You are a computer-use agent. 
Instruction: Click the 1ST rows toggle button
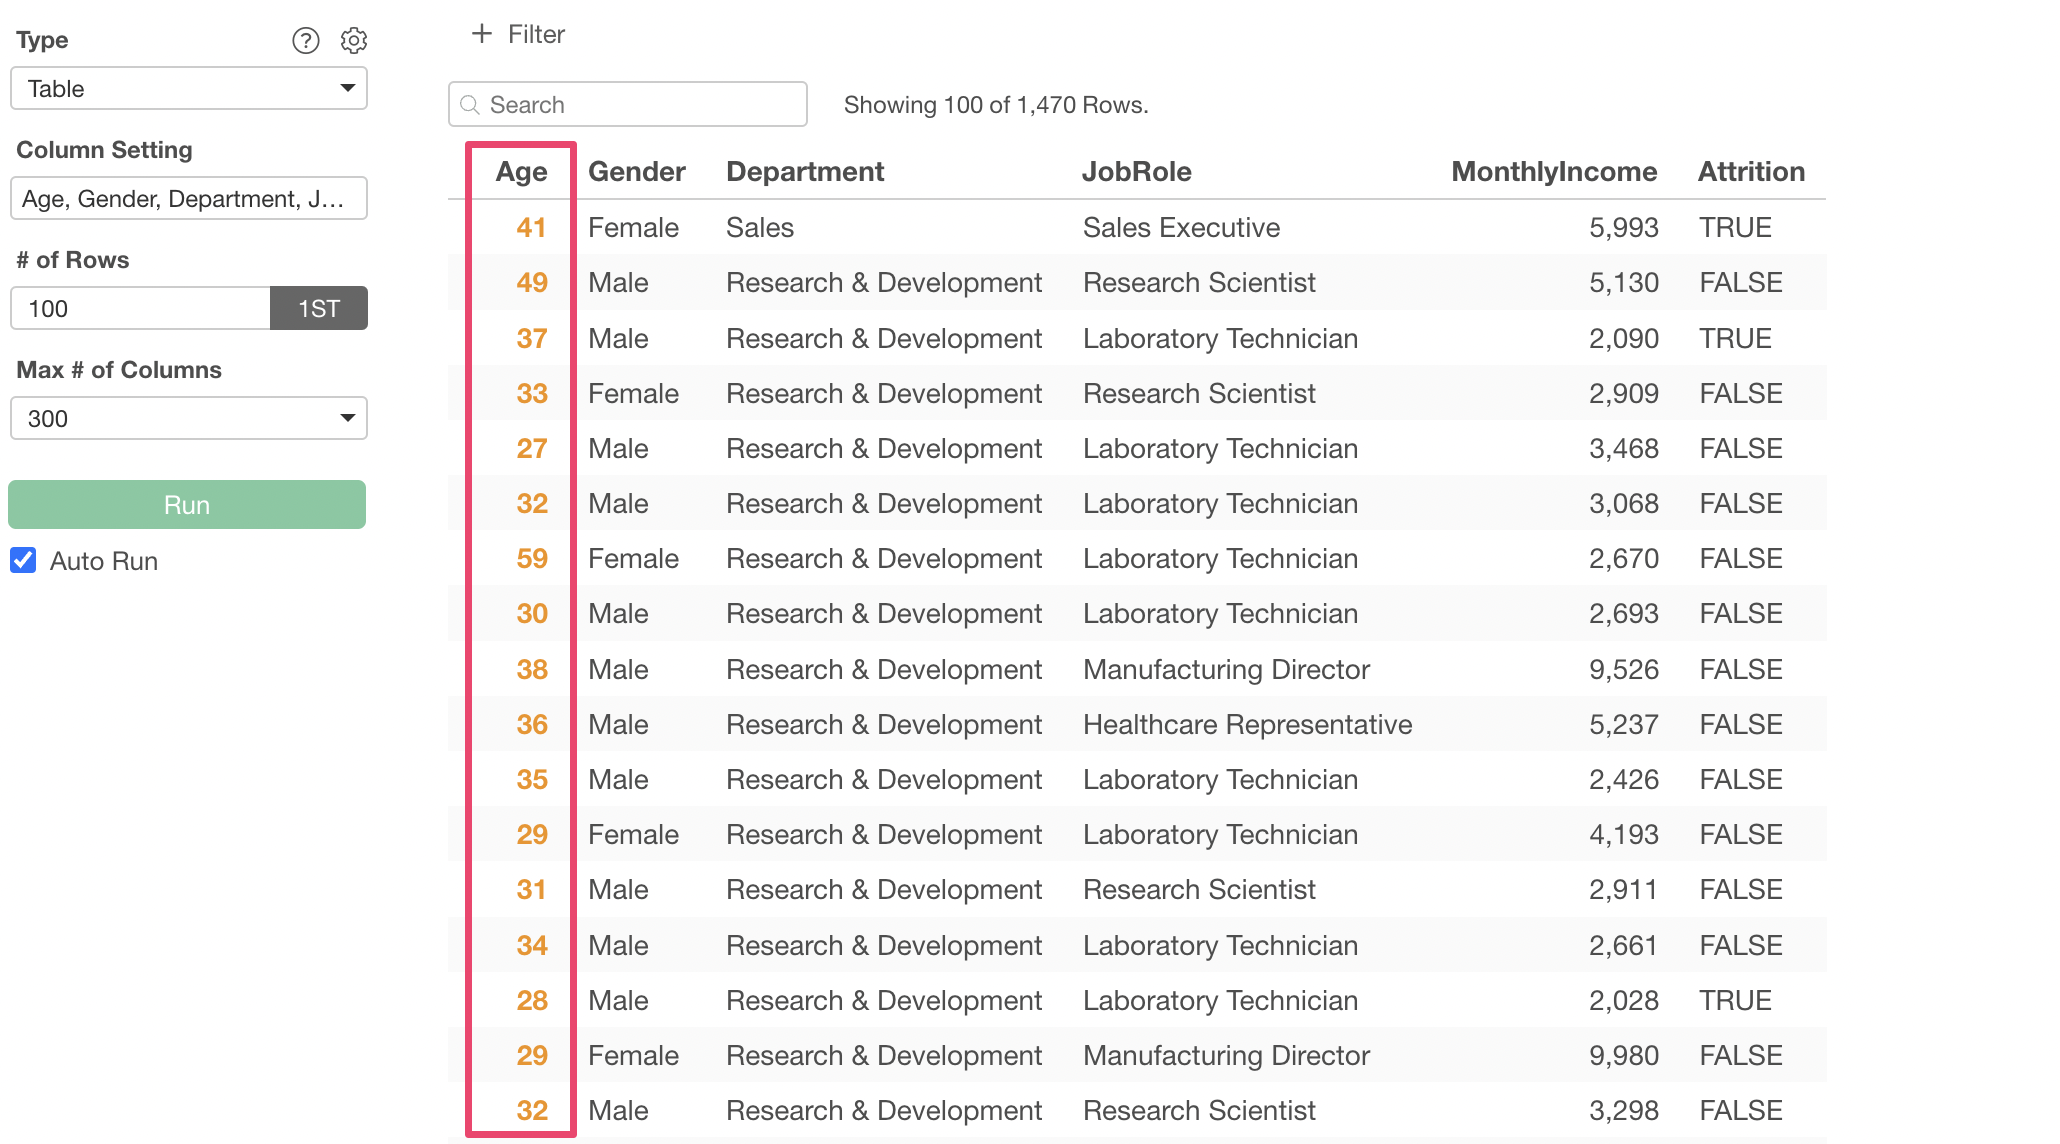pyautogui.click(x=319, y=308)
